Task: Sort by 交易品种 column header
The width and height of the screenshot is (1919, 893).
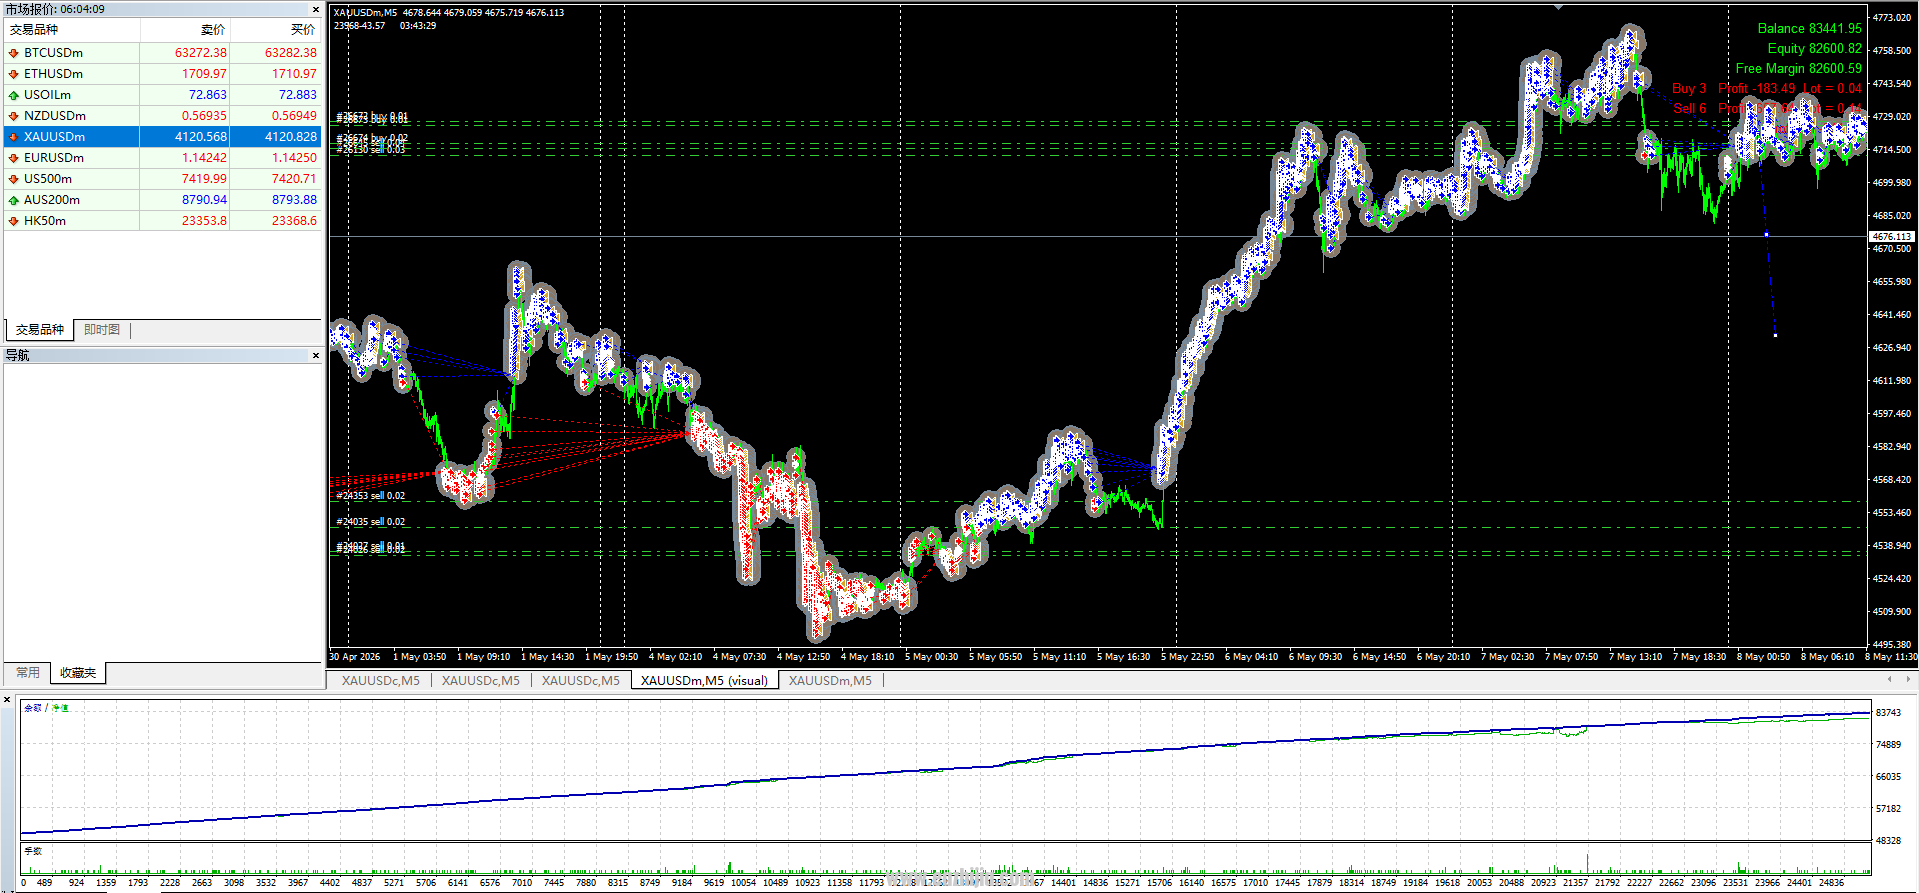Action: coord(72,30)
